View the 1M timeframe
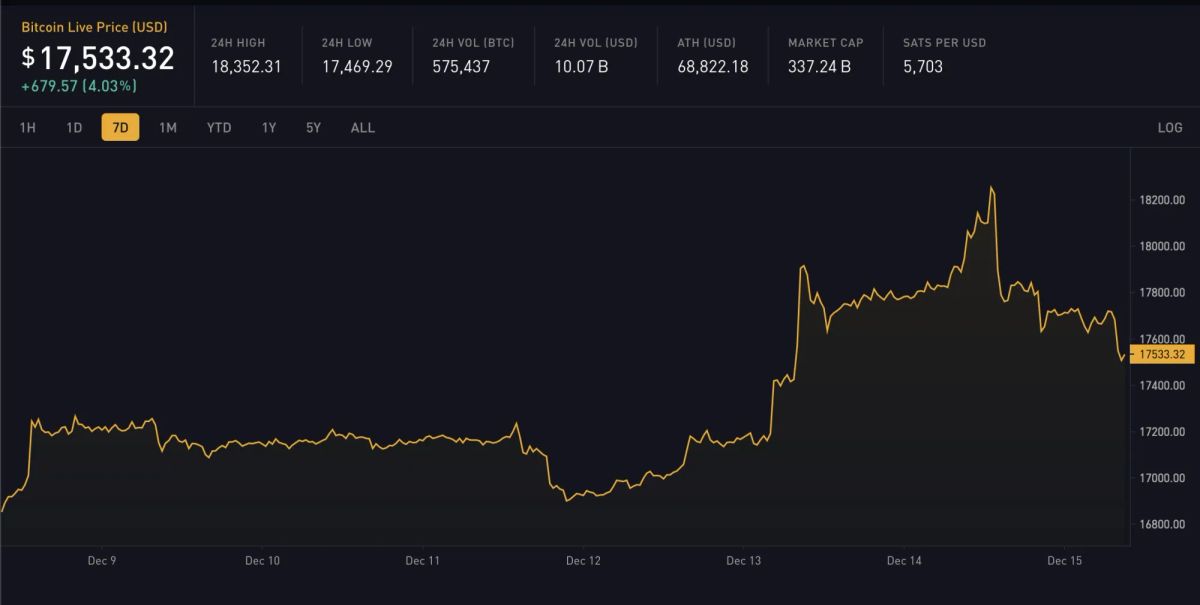Viewport: 1200px width, 605px height. click(x=166, y=128)
